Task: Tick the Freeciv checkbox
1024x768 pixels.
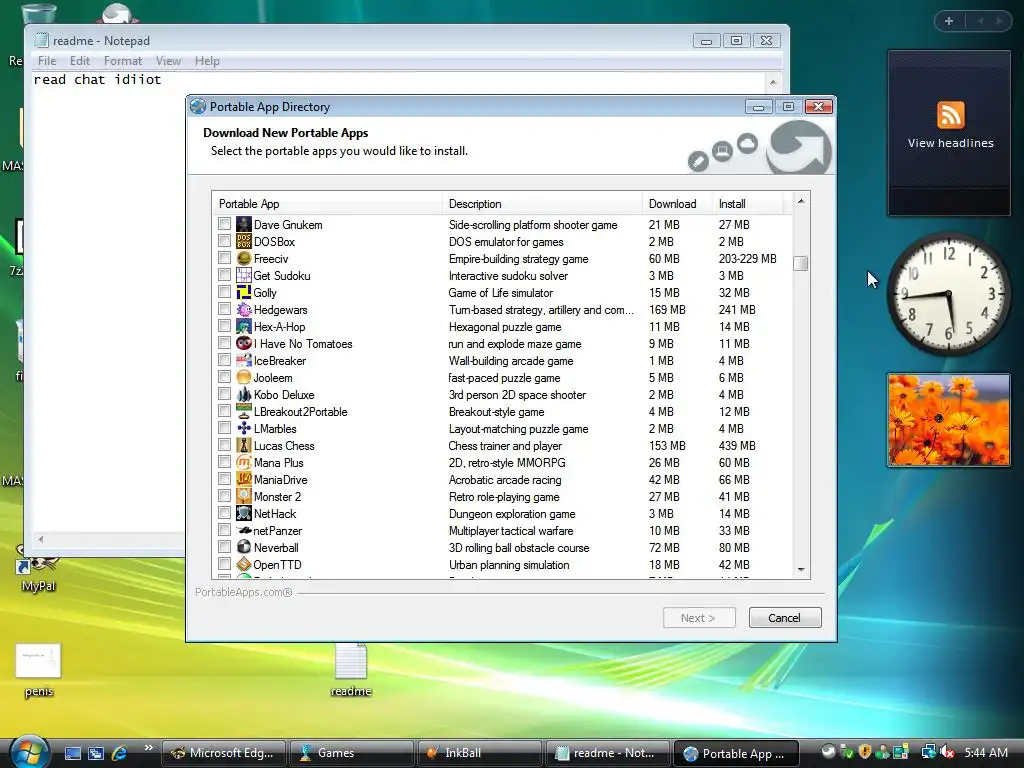Action: 225,258
